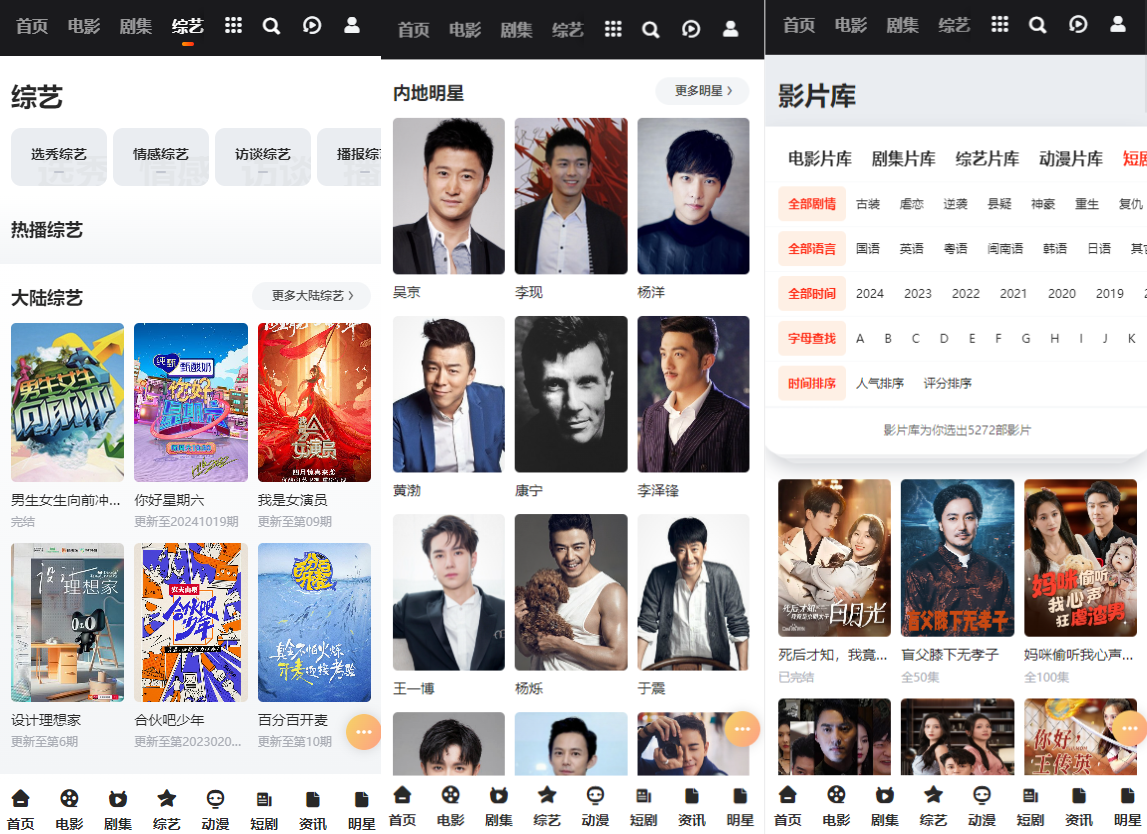
Task: Tap 短剧 icon in right bottom bar
Action: coord(1030,795)
